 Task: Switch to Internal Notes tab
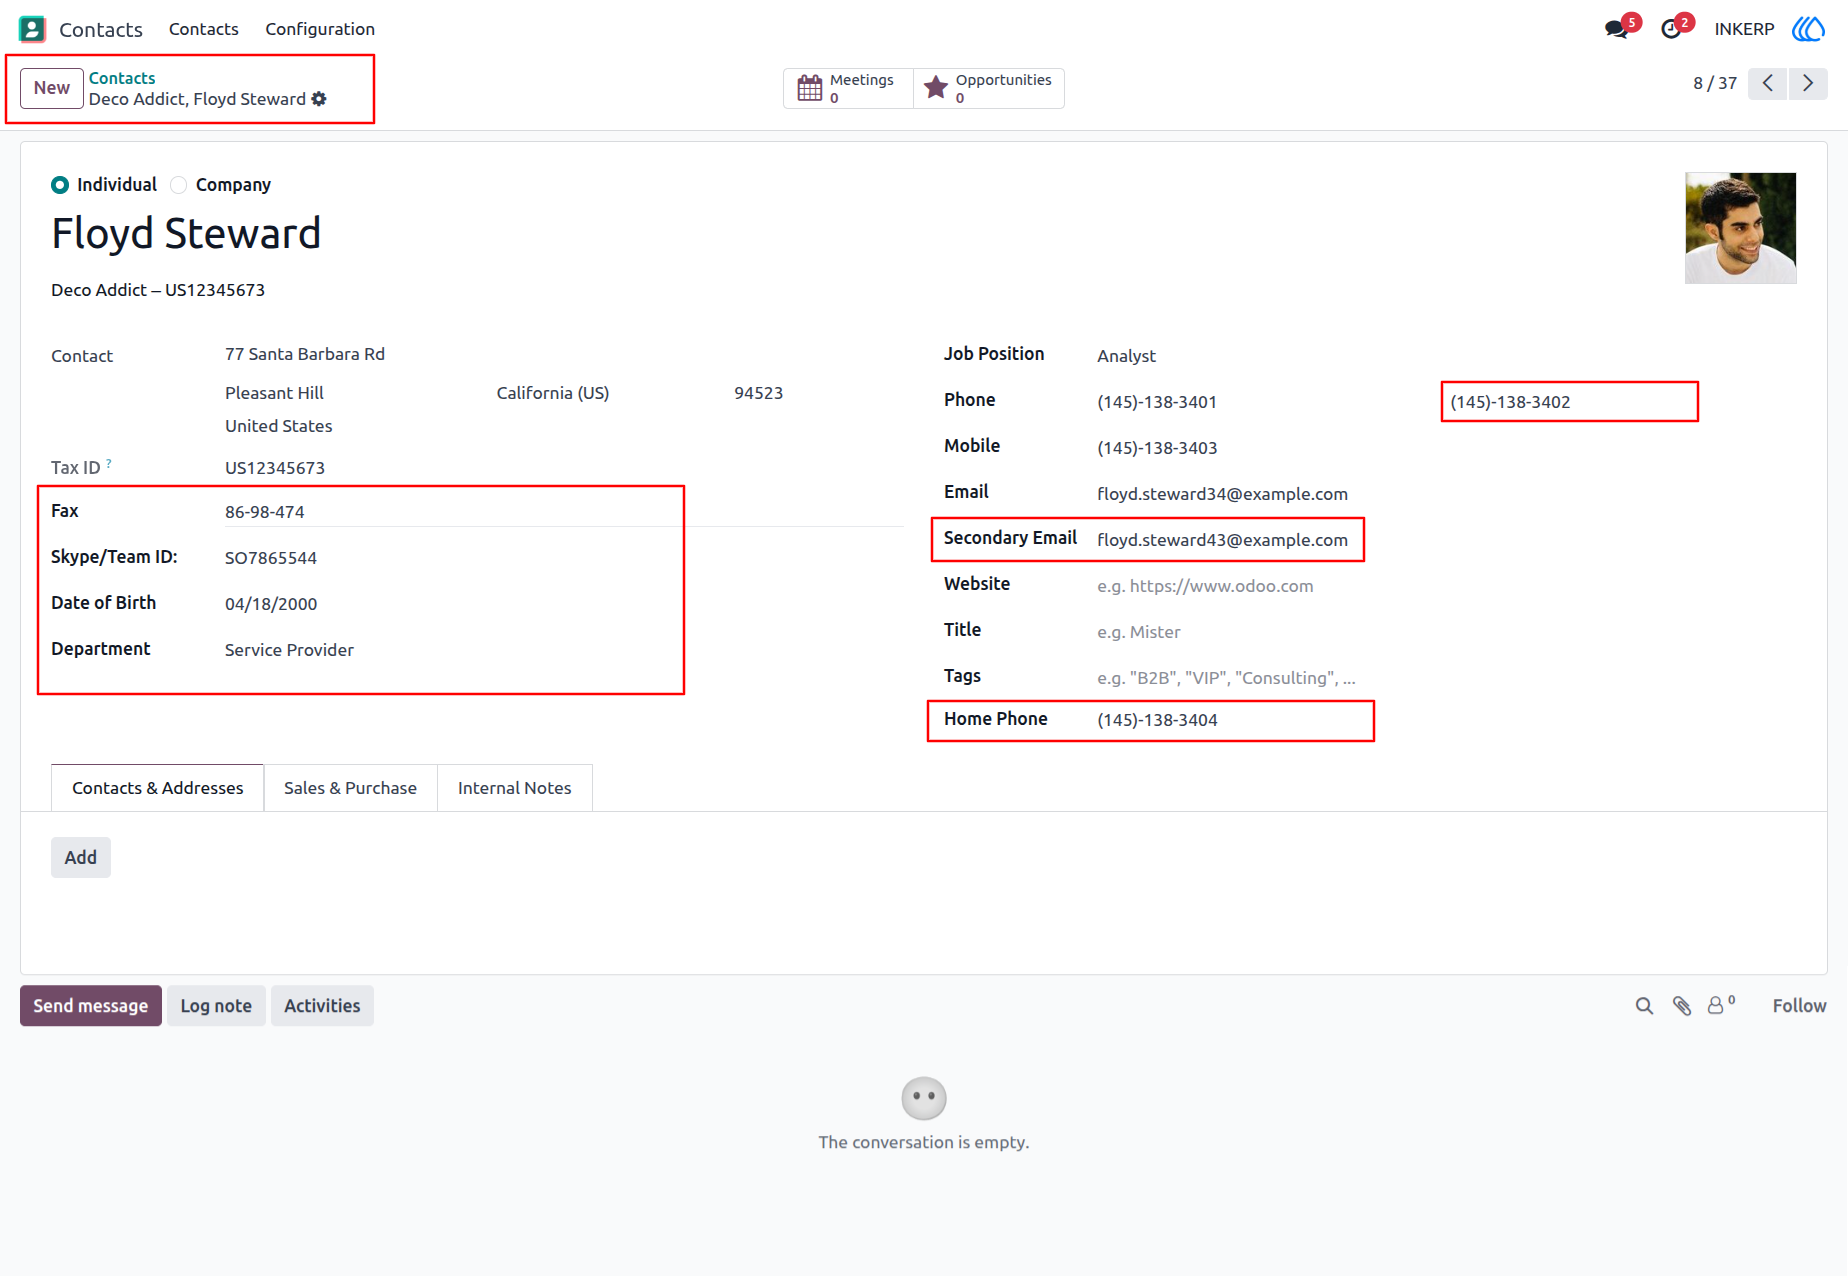point(514,788)
